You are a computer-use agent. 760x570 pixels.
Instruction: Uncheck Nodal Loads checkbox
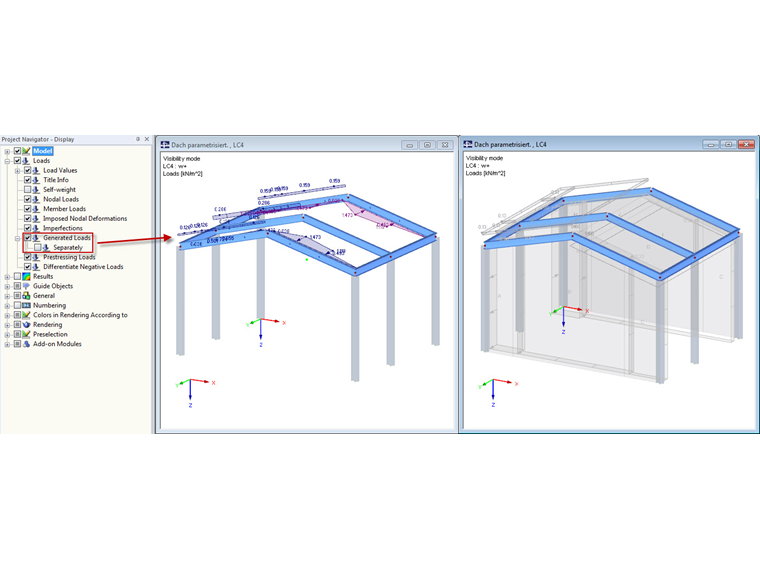coord(28,199)
